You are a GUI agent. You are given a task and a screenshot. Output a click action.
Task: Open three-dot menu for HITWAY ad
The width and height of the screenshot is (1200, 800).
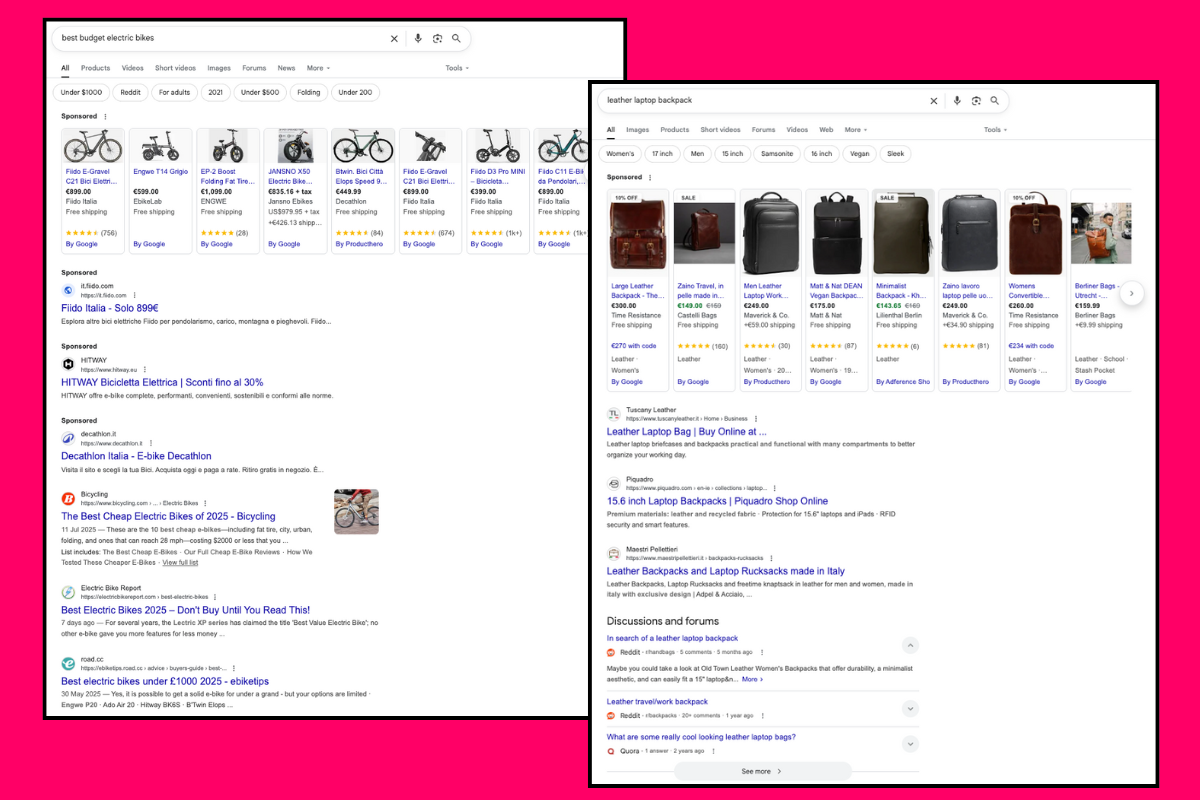pyautogui.click(x=144, y=370)
